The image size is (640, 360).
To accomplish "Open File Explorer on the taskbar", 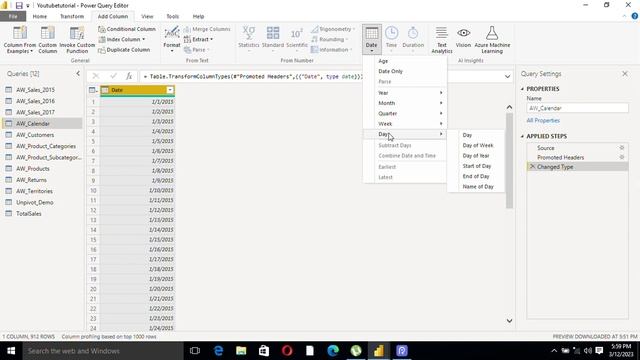I will pos(241,351).
